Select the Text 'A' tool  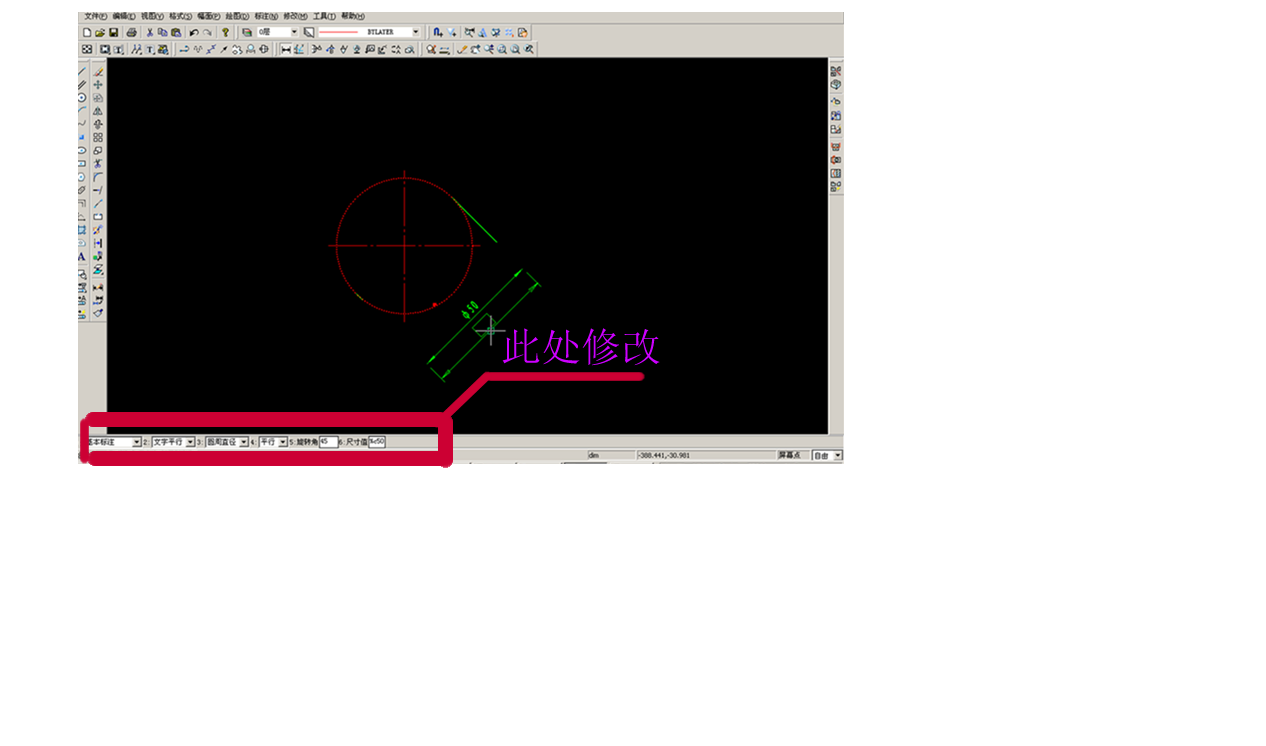[x=82, y=256]
